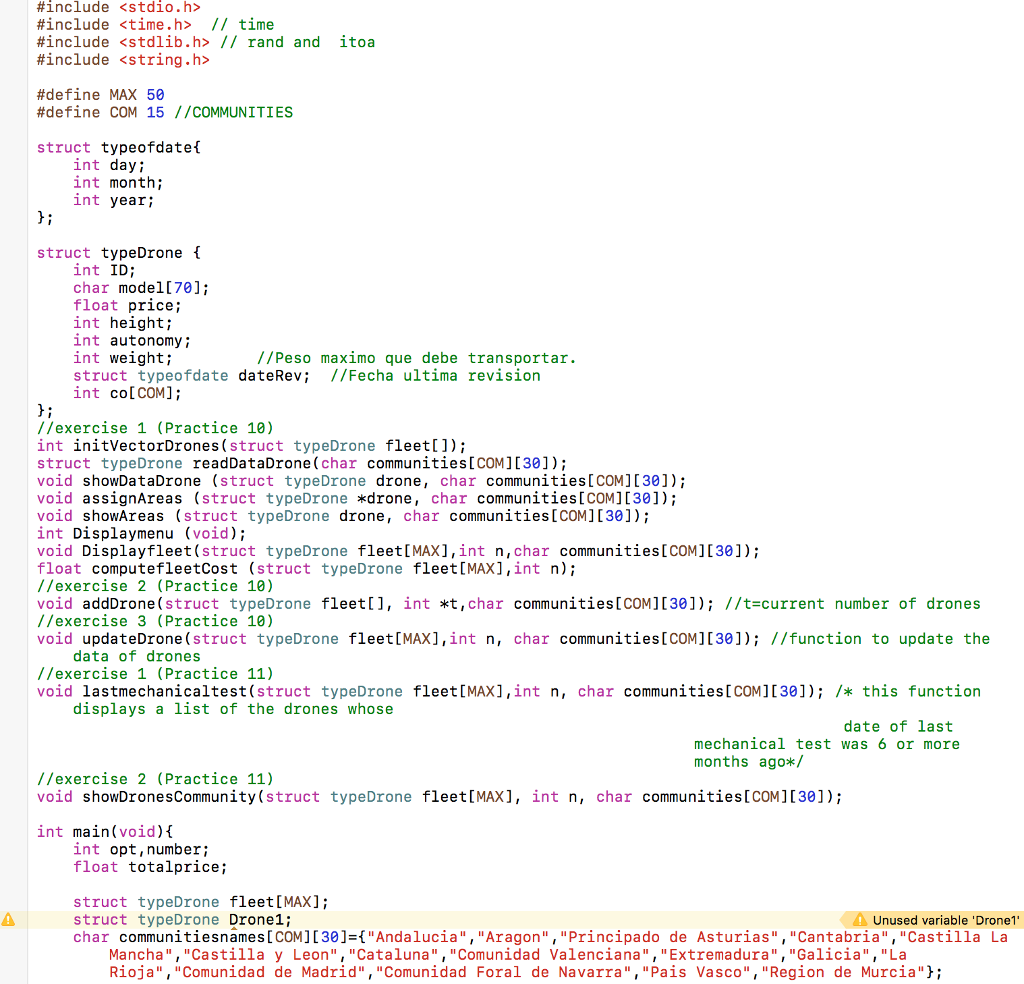This screenshot has height=984, width=1024.
Task: Click the warning triangle in the left gutter
Action: coord(8,919)
